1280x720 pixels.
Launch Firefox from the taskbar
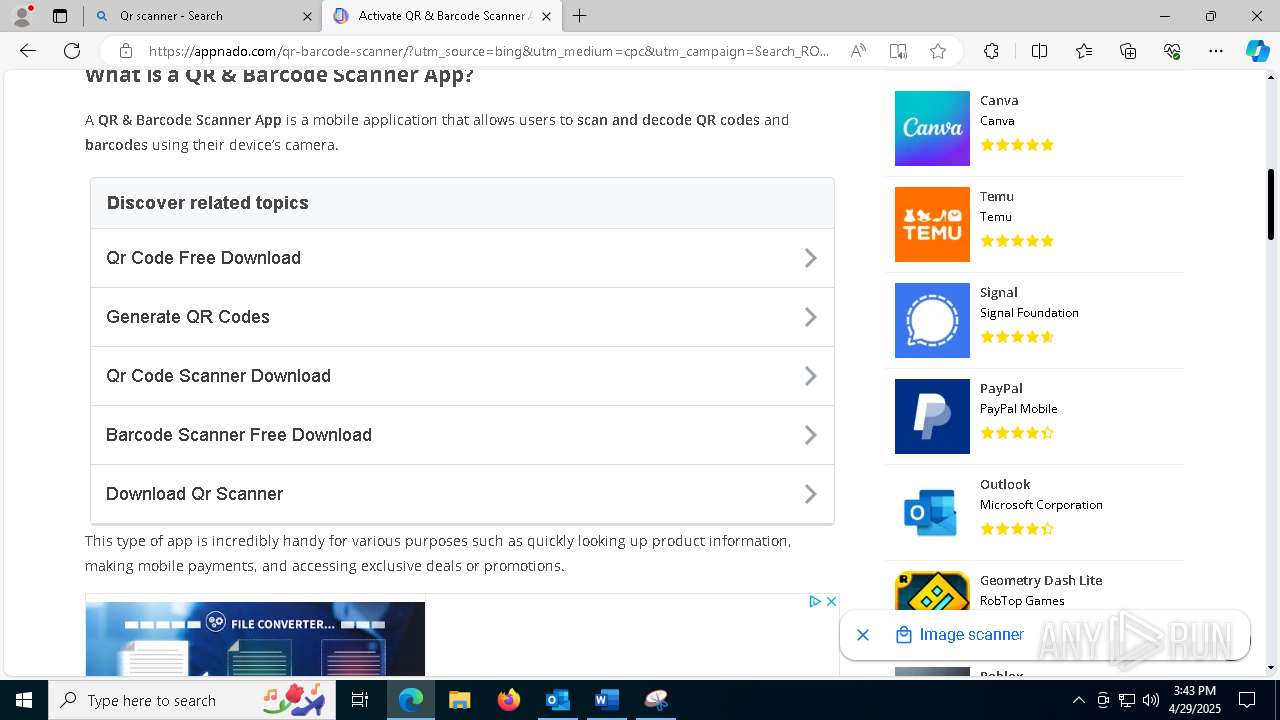pos(508,700)
